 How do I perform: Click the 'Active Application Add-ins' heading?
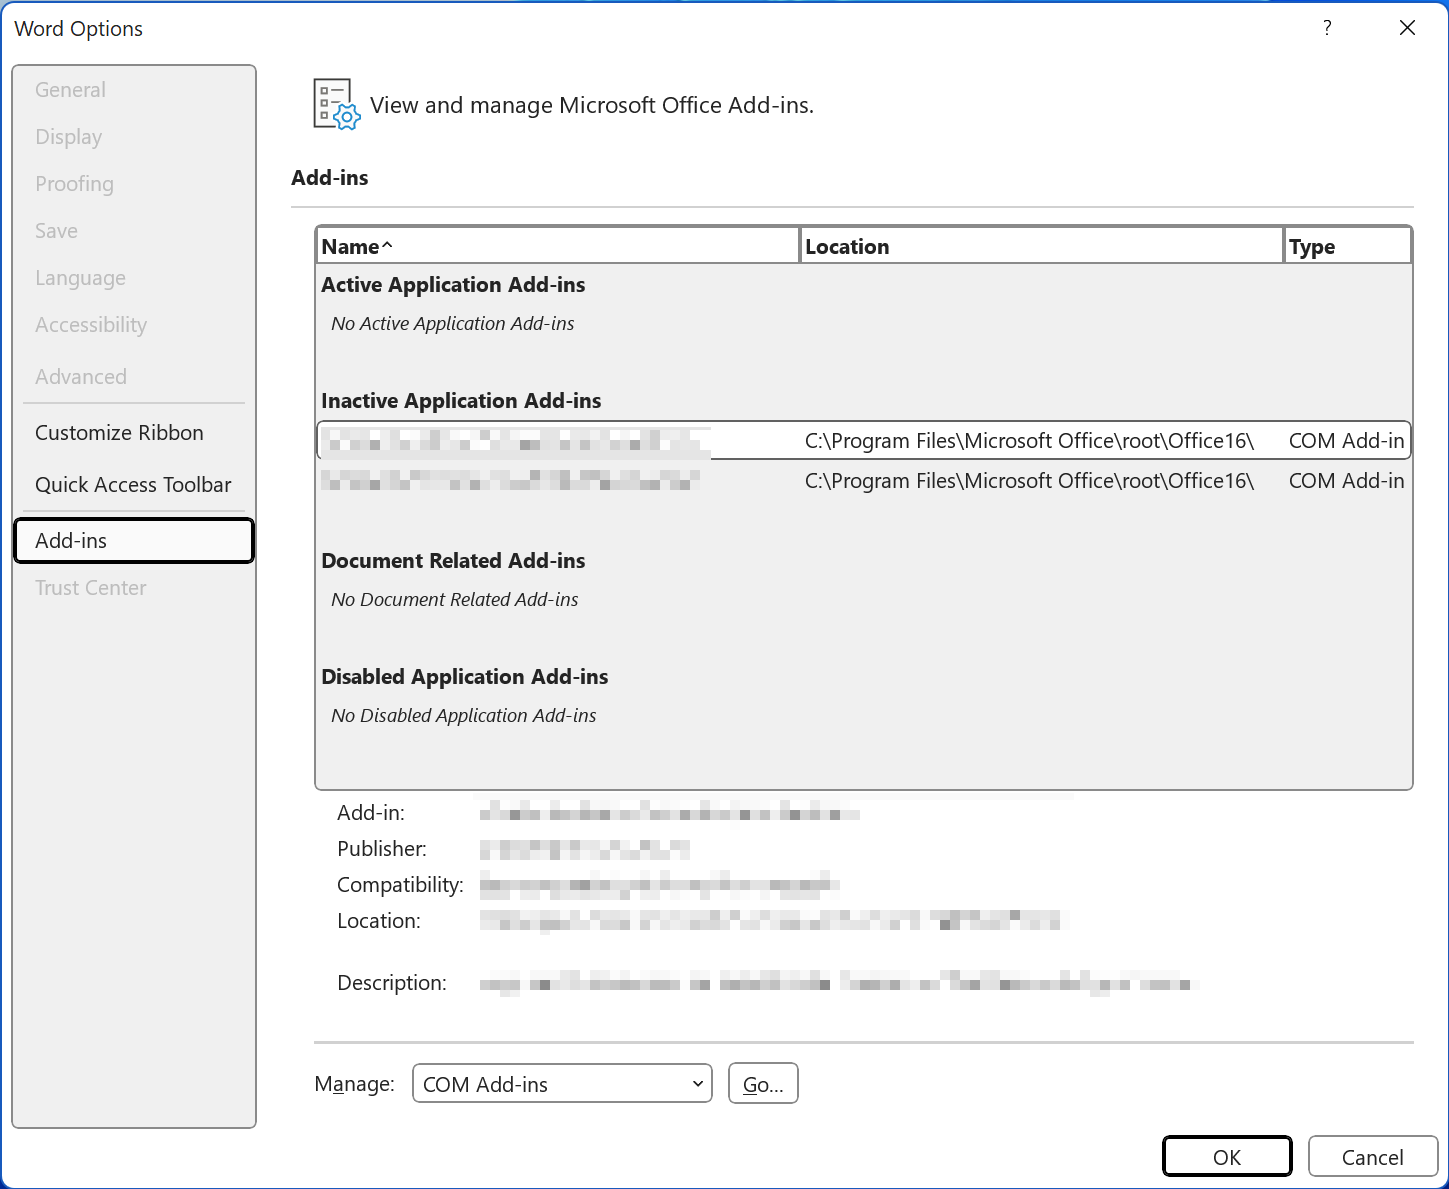click(453, 285)
